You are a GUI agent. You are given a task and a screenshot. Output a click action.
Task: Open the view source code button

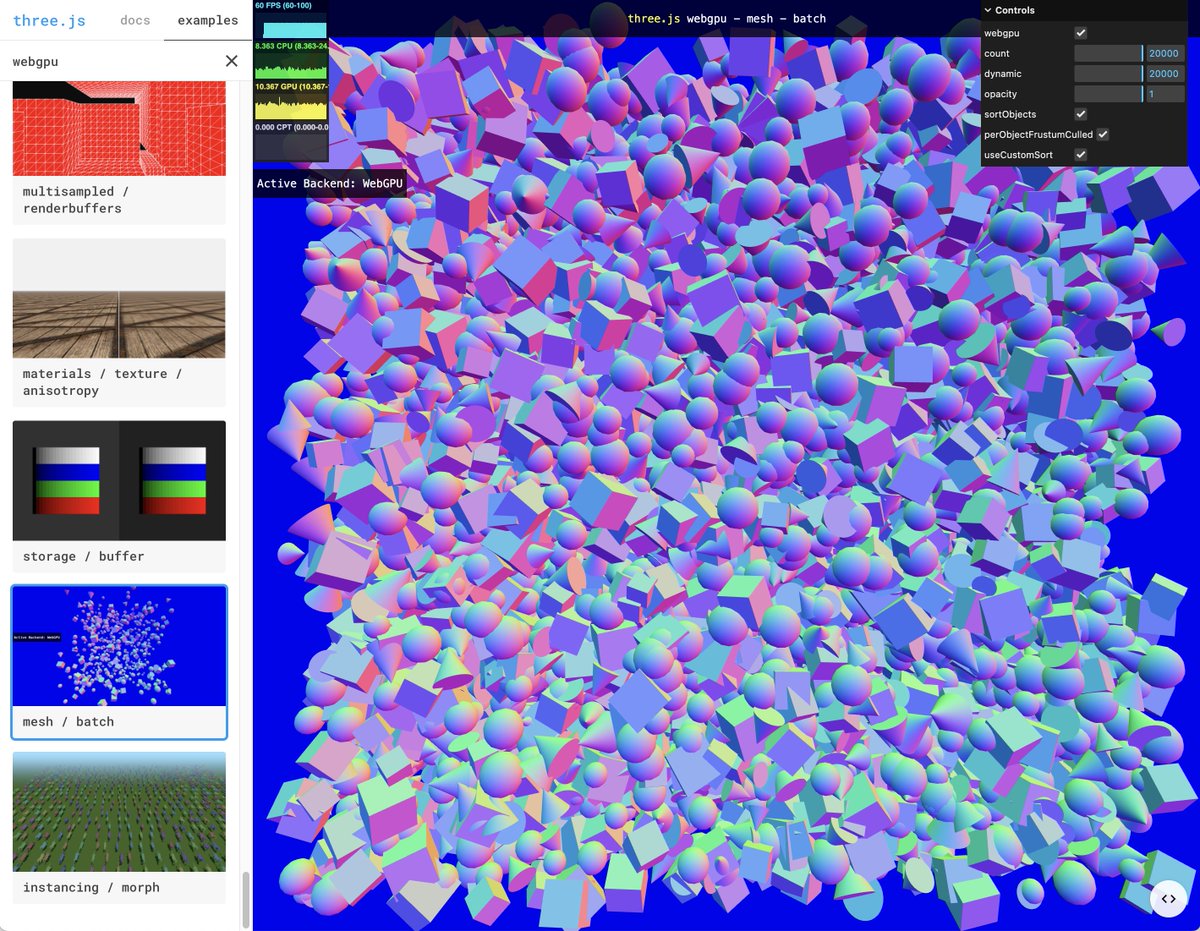[x=1168, y=898]
